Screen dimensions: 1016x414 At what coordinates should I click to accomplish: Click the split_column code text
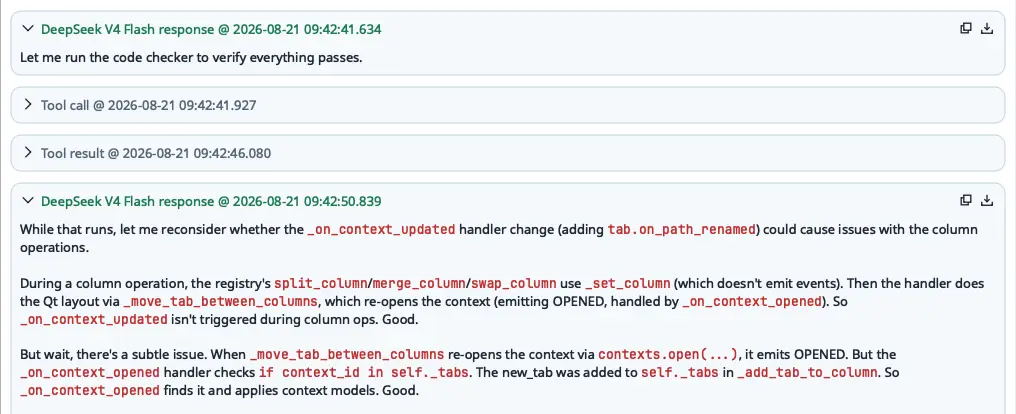[x=312, y=284]
